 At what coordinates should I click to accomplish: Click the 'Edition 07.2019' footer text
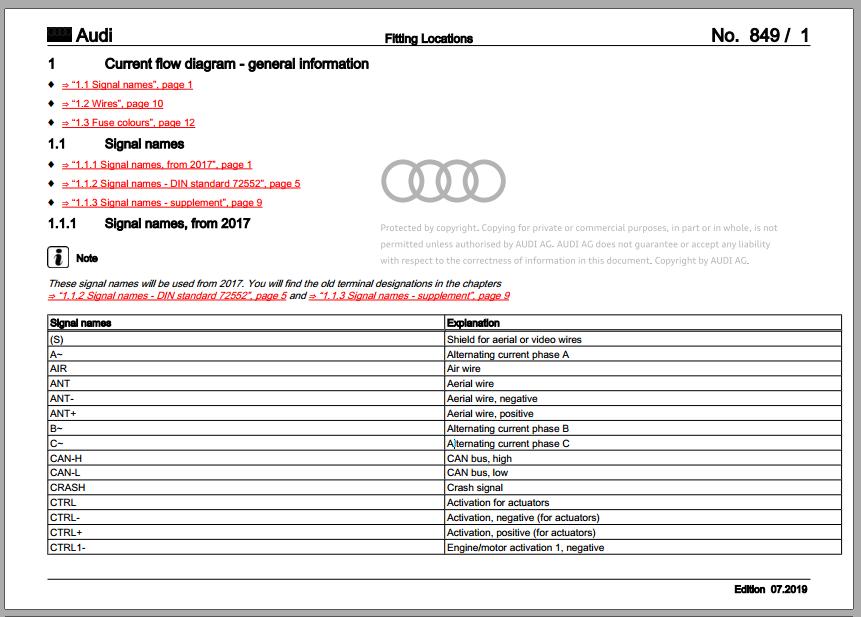point(770,590)
